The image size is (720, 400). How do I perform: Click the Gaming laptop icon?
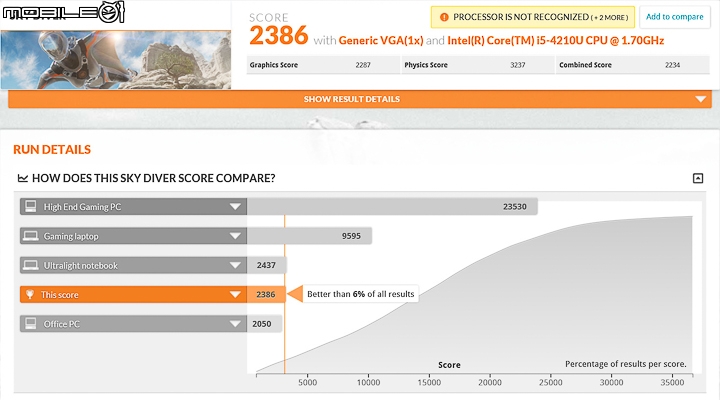pyautogui.click(x=31, y=236)
